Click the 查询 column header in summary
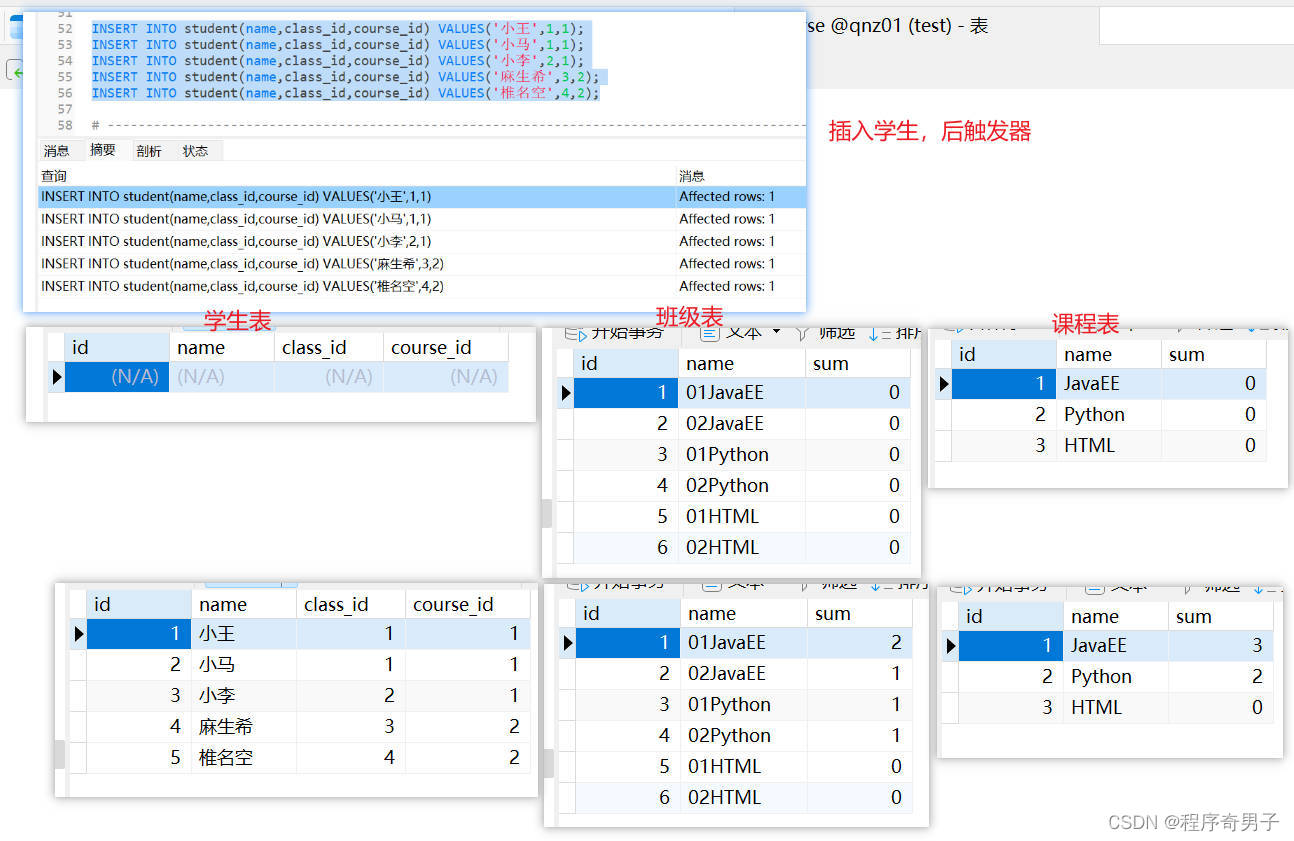The image size is (1294, 841). pyautogui.click(x=54, y=176)
